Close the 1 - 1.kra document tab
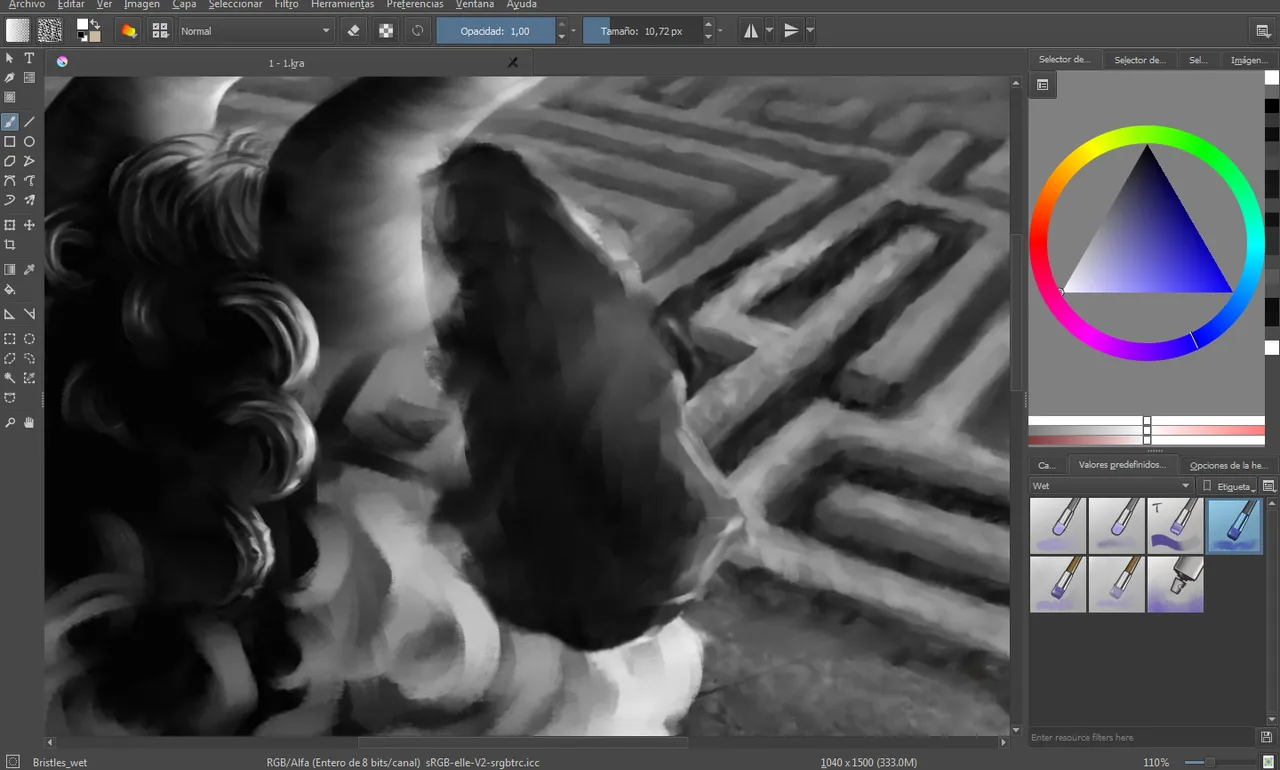This screenshot has height=770, width=1280. tap(513, 62)
